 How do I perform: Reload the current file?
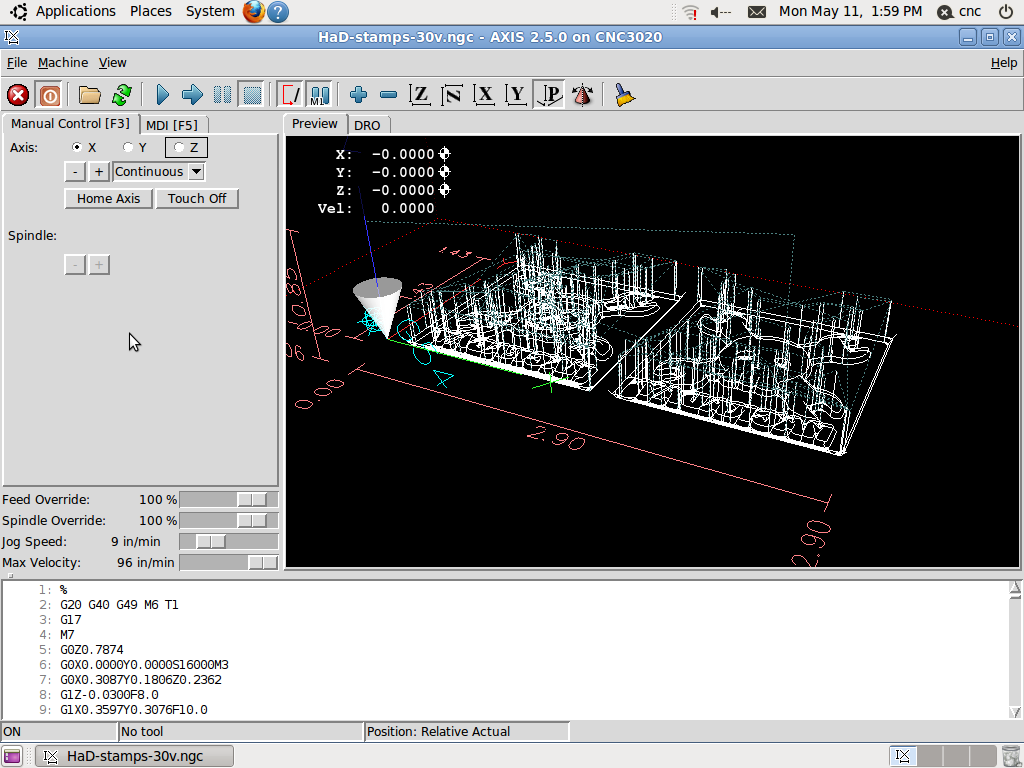coord(121,95)
